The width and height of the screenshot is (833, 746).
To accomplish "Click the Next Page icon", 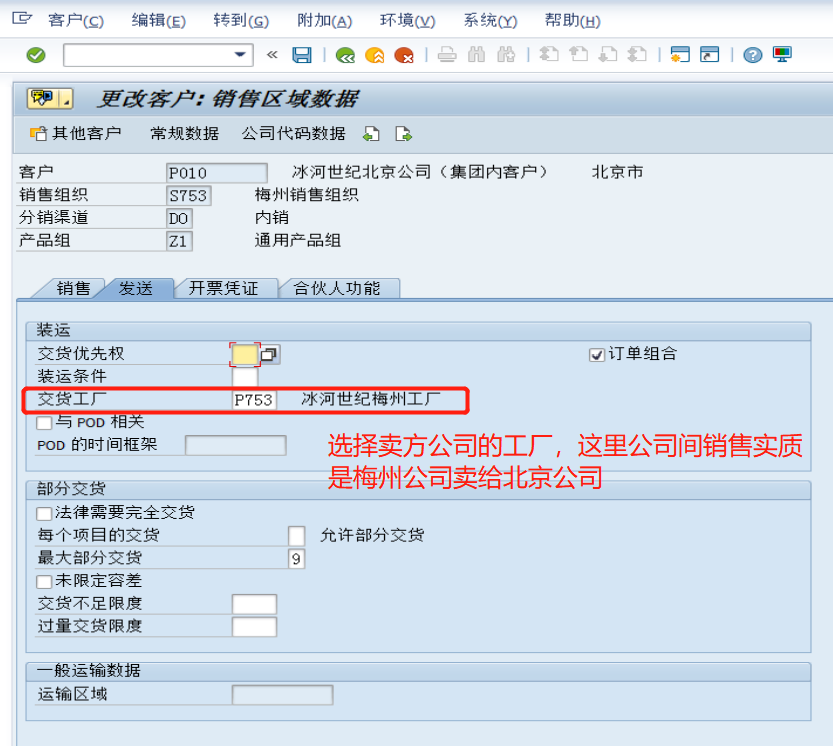I will (608, 54).
